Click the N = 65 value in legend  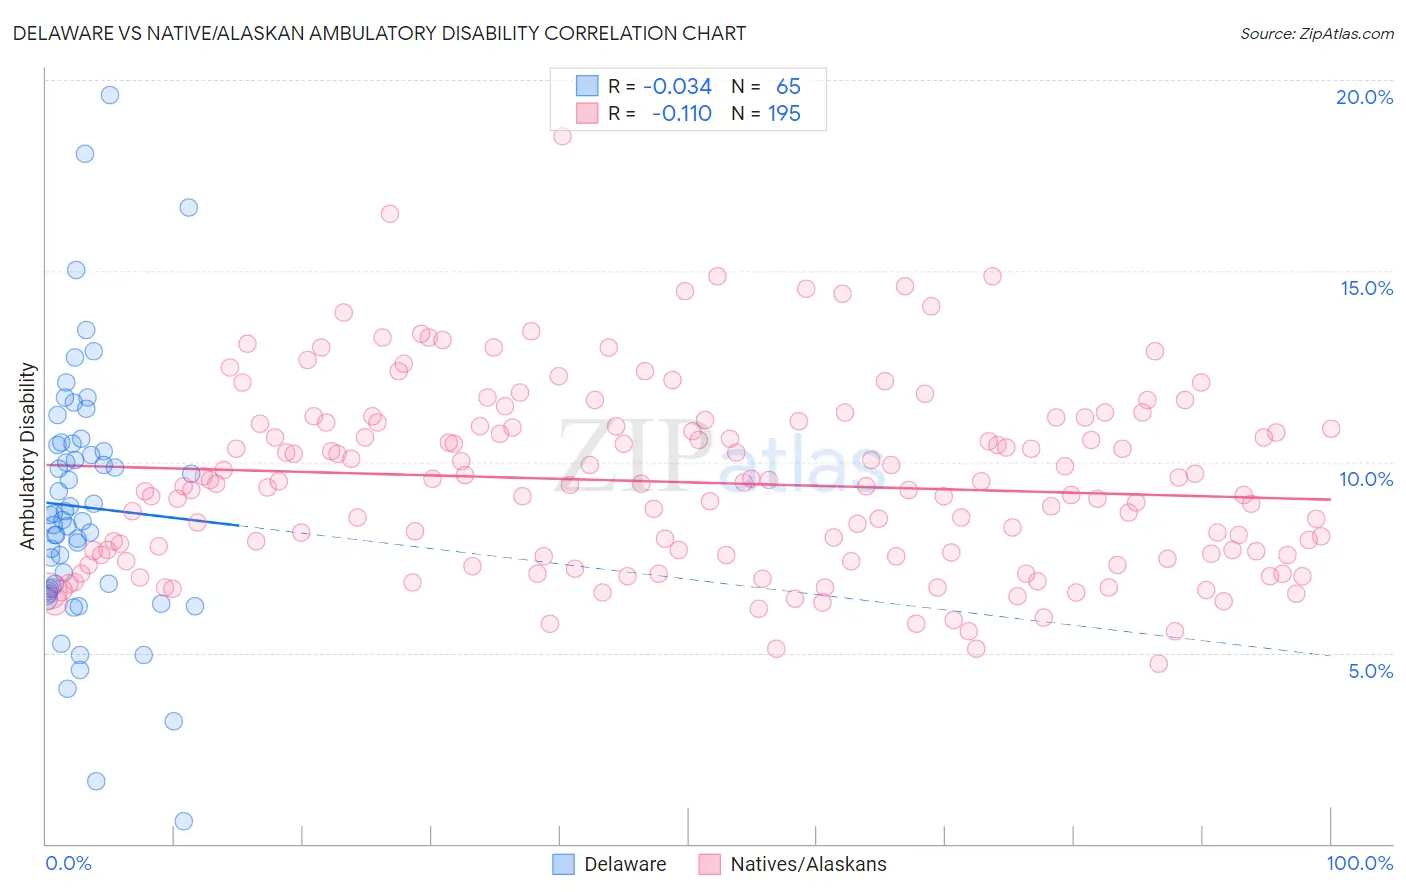767,86
